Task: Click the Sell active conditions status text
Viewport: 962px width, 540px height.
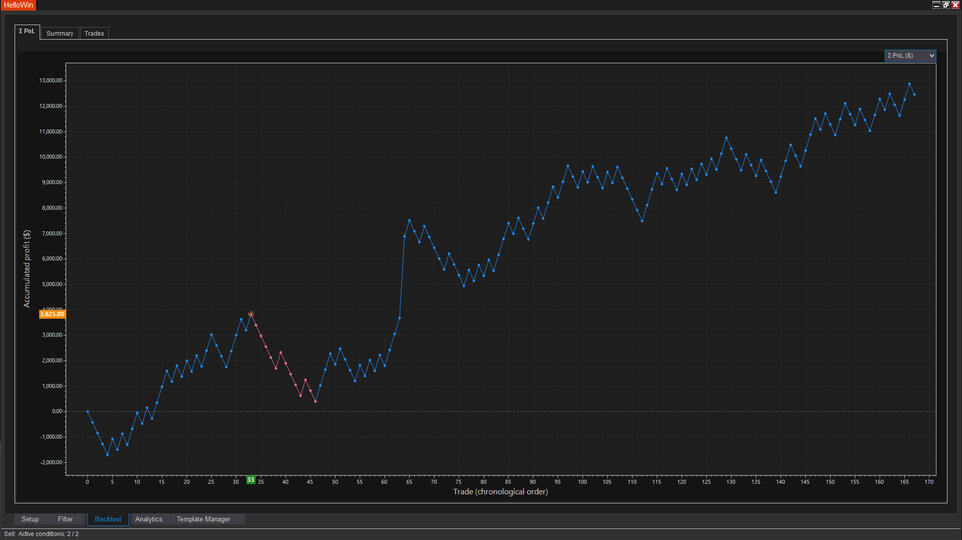Action: pyautogui.click(x=42, y=534)
